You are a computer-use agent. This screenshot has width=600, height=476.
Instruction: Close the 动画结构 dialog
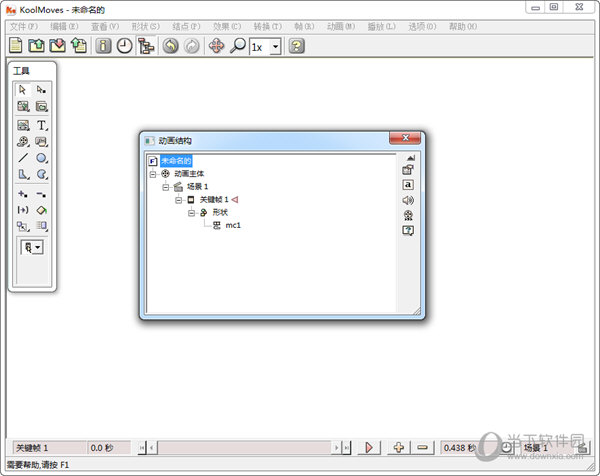click(405, 138)
